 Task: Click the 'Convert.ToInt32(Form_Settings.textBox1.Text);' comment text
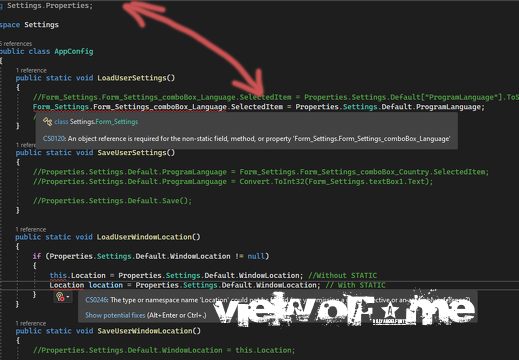pyautogui.click(x=336, y=182)
